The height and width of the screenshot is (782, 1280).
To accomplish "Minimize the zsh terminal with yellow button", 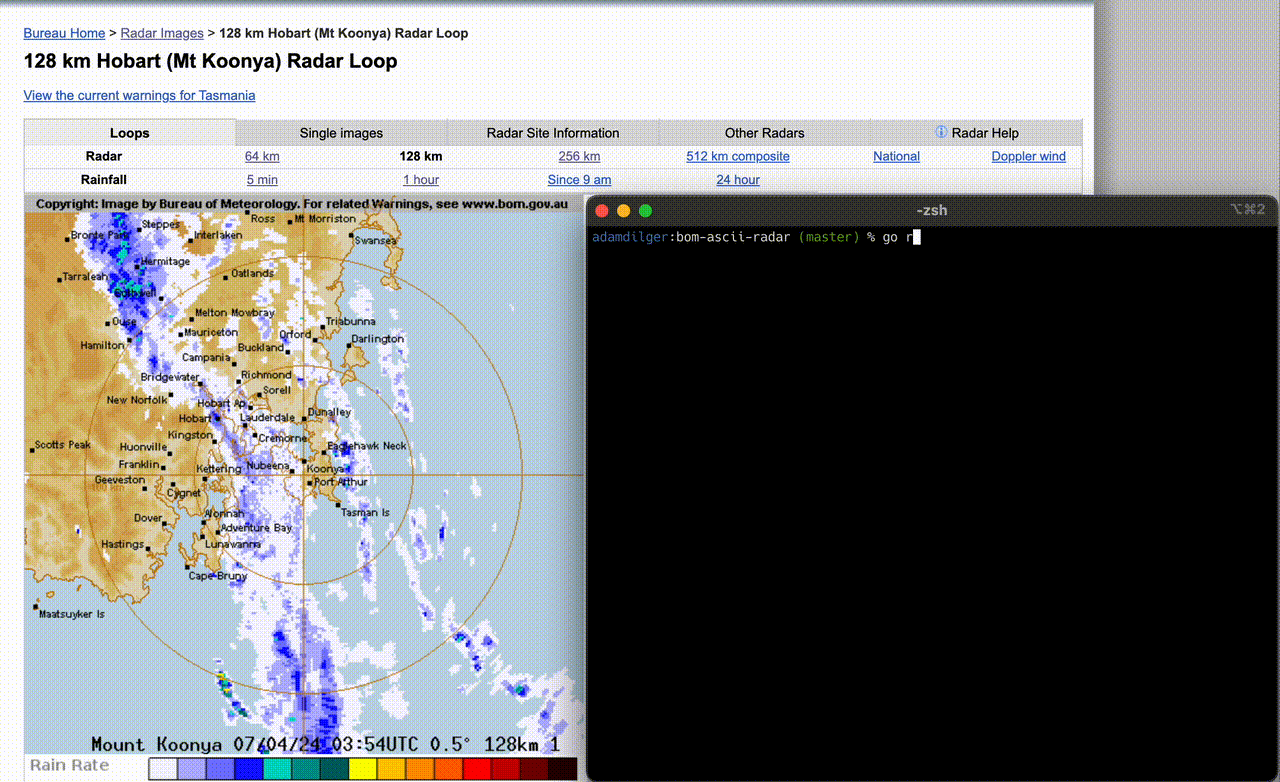I will (623, 210).
